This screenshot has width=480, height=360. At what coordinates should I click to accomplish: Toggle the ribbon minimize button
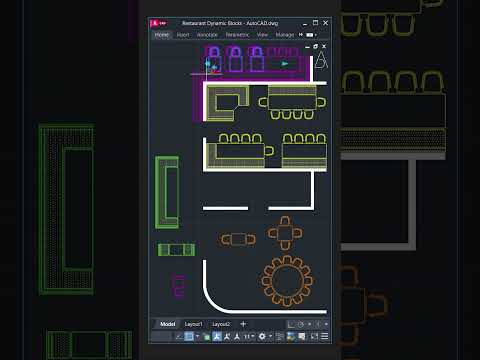point(310,35)
